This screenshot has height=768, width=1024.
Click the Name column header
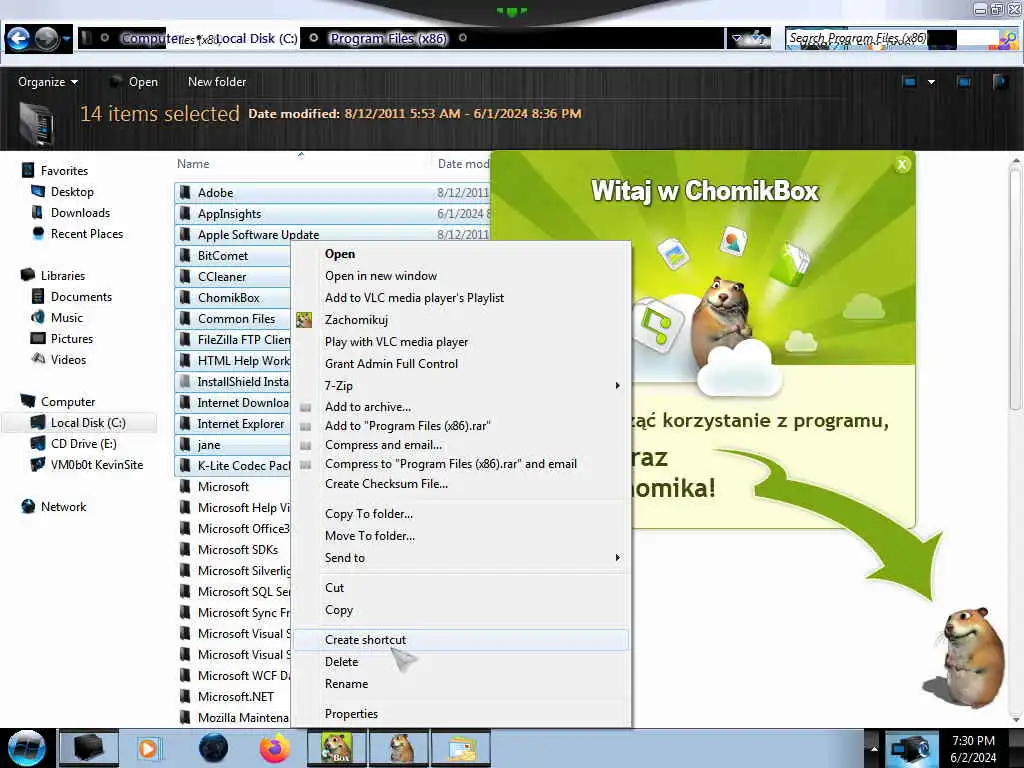coord(193,163)
